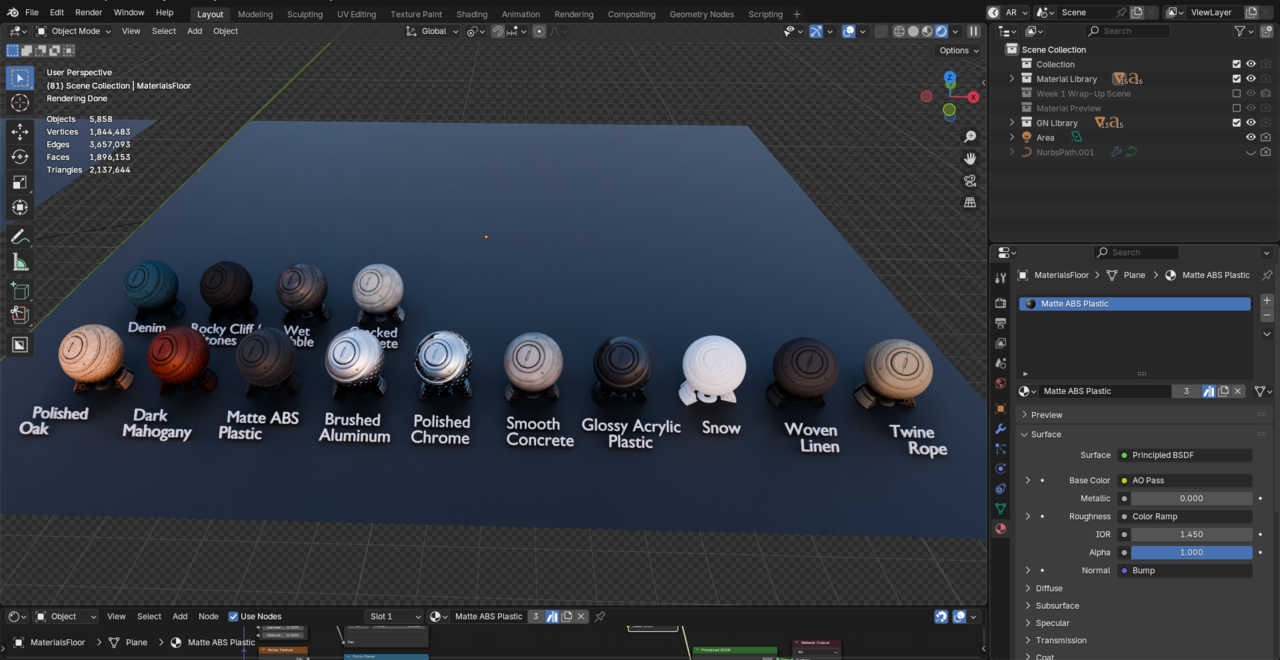This screenshot has width=1280, height=660.
Task: Click the Principled BSDF surface button
Action: pos(1185,455)
